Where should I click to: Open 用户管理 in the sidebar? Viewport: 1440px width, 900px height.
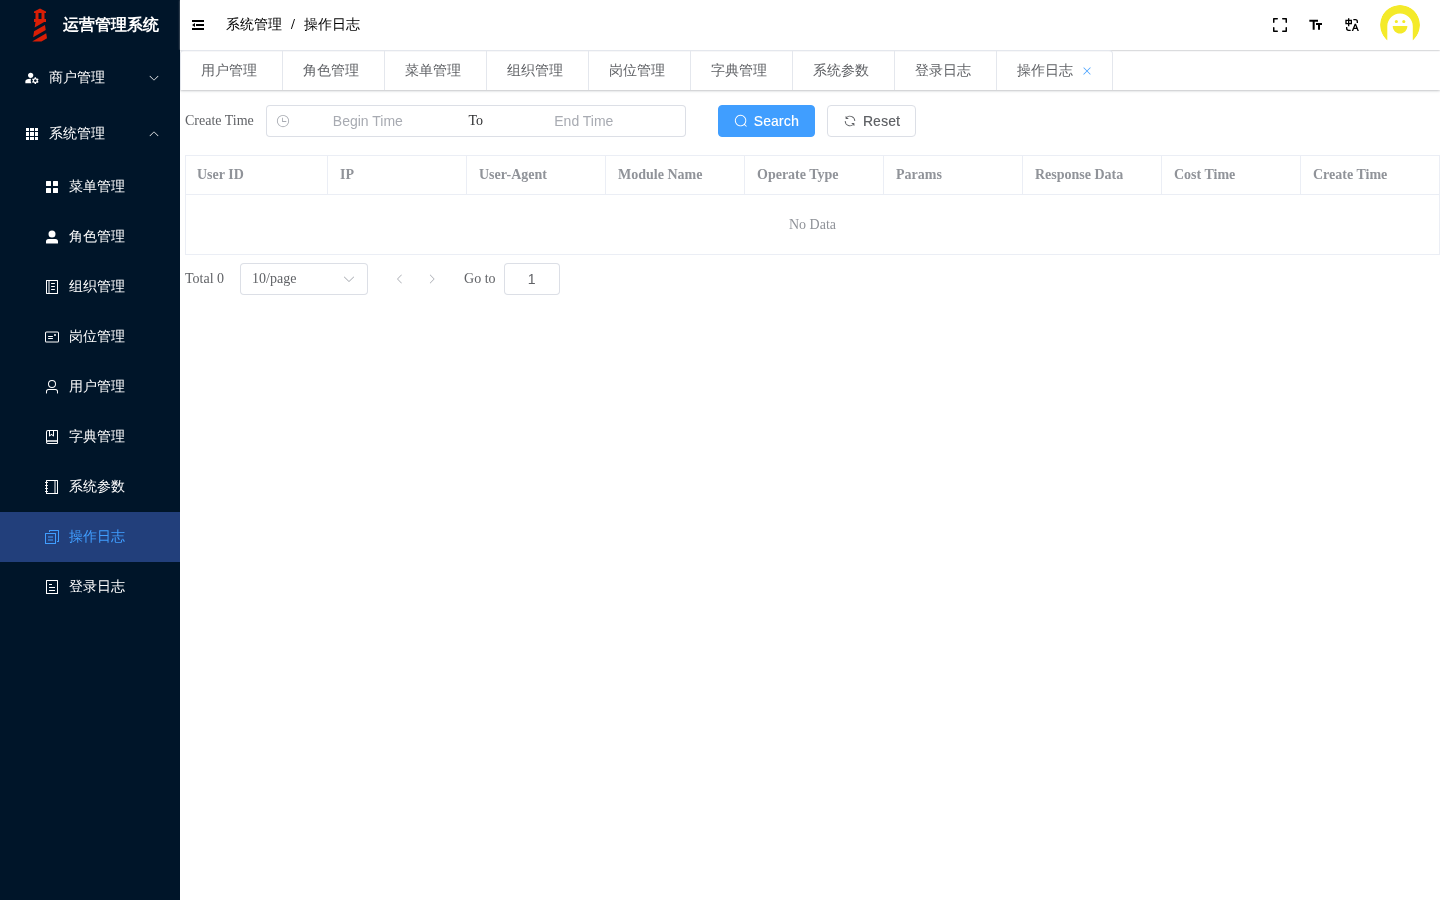click(x=90, y=387)
